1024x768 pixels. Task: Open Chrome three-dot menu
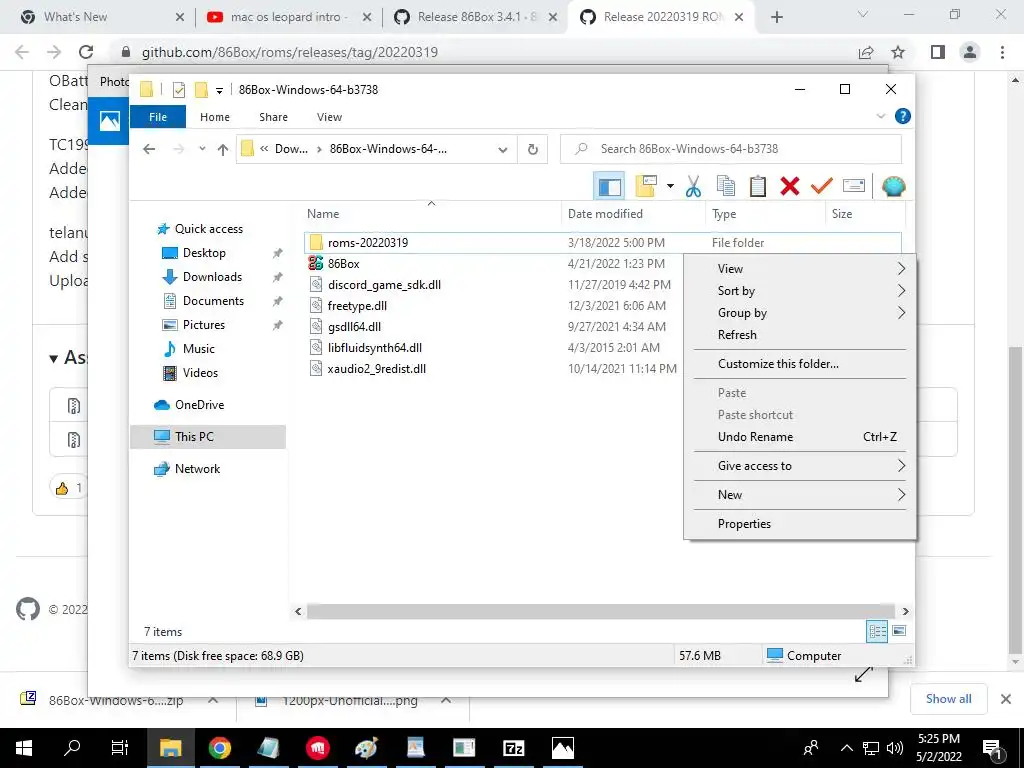(1002, 52)
